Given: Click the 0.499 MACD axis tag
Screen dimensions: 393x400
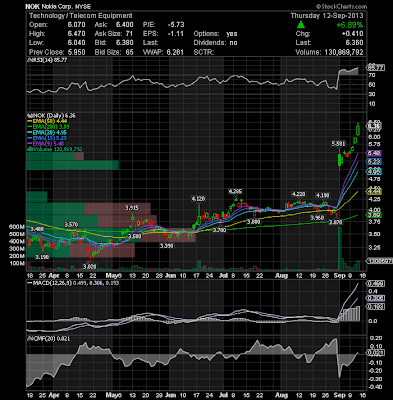Looking at the screenshot, I should pos(375,284).
